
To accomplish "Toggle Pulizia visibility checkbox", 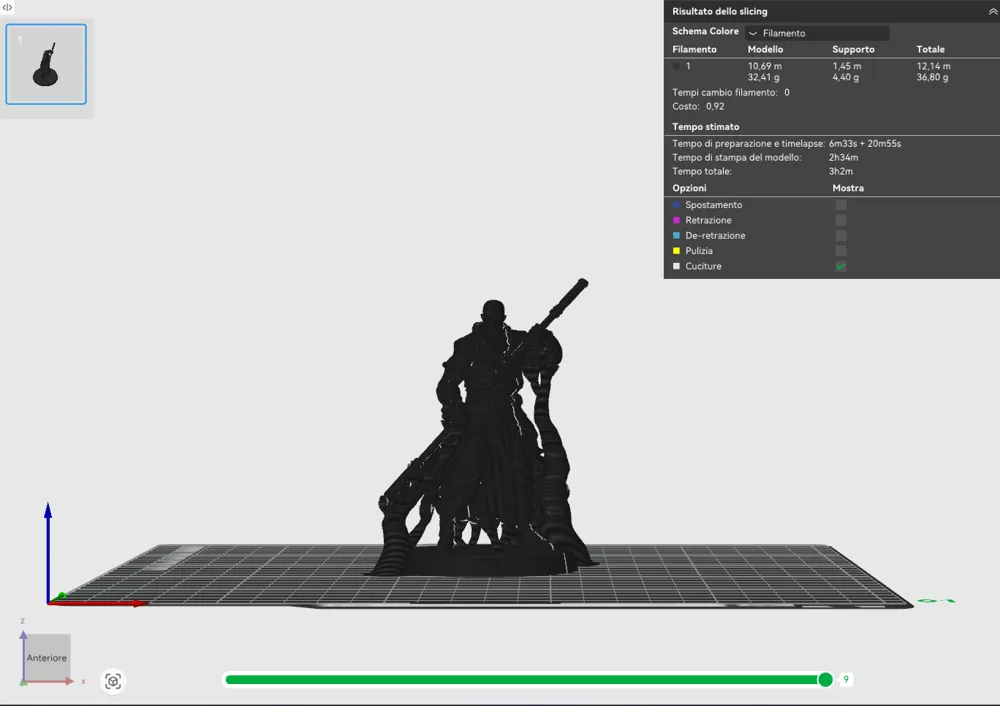I will (841, 251).
